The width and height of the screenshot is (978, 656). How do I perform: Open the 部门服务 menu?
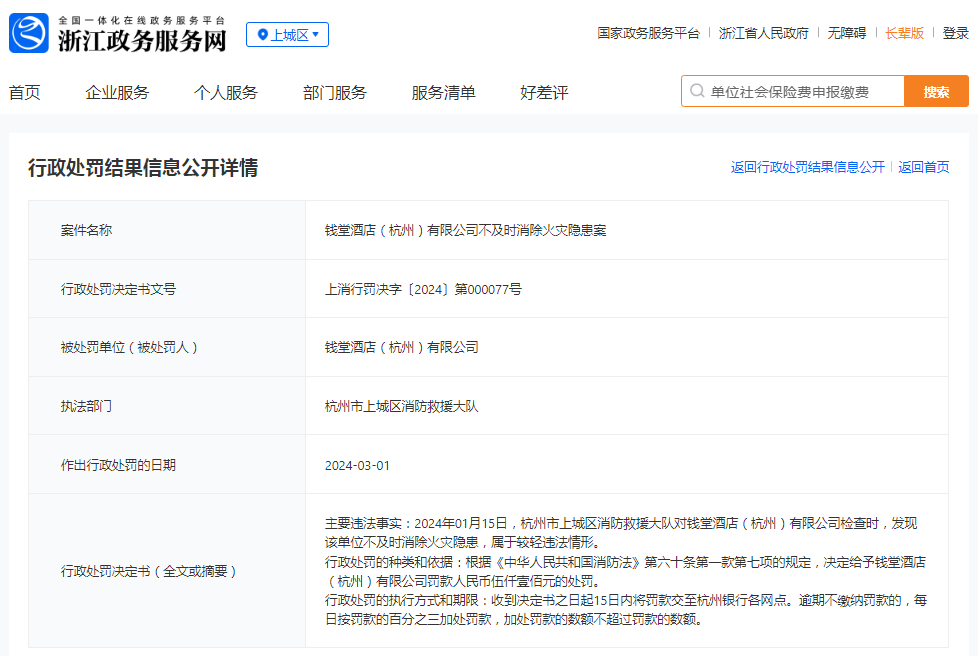[335, 93]
